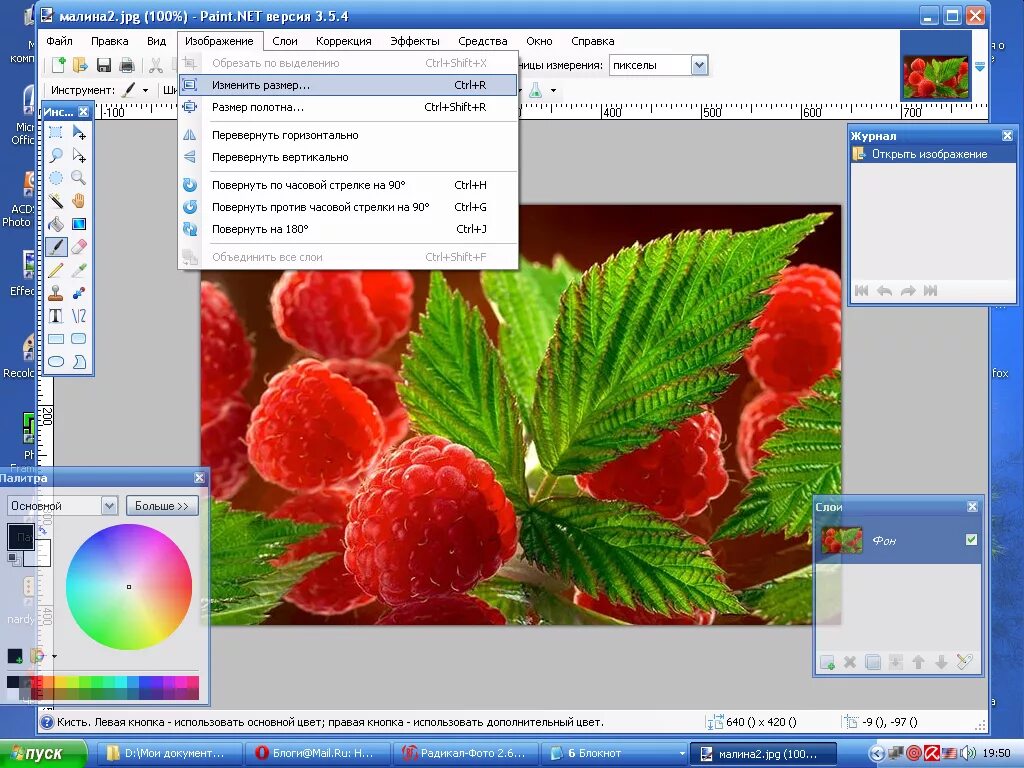Click the Больше >> button
The image size is (1024, 768).
click(x=161, y=505)
